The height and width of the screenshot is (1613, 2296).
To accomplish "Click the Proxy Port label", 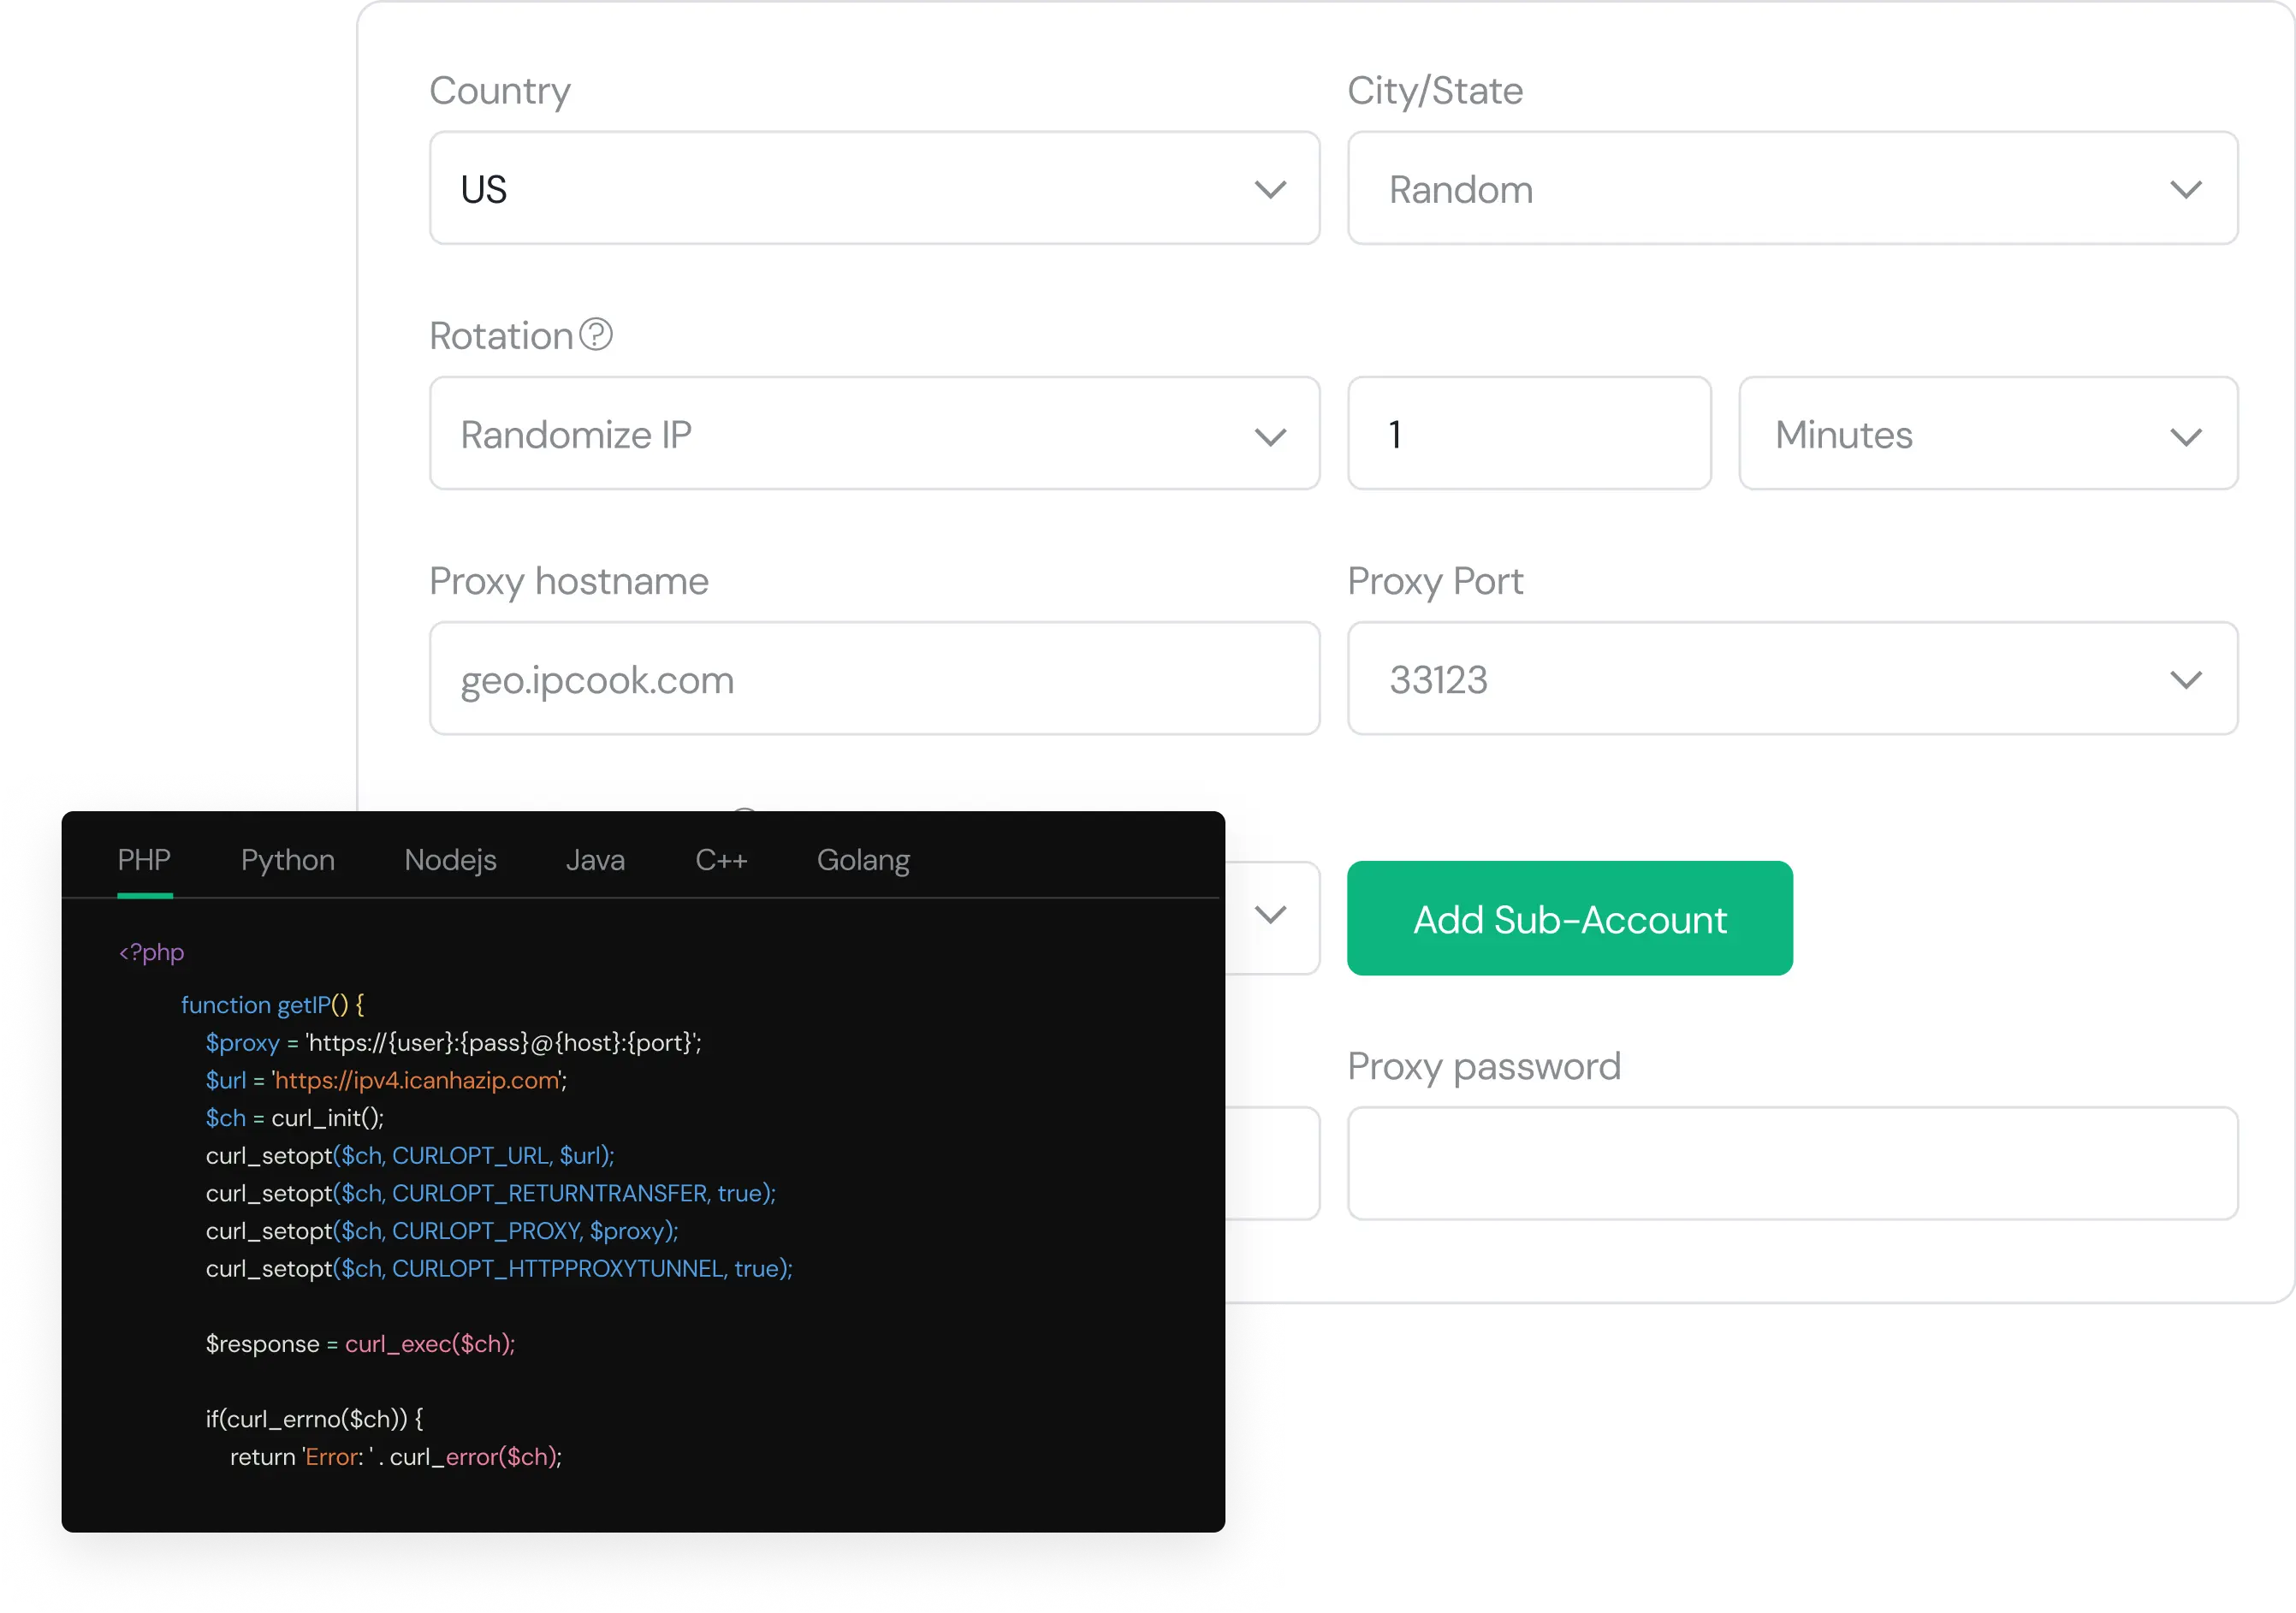I will click(1435, 581).
